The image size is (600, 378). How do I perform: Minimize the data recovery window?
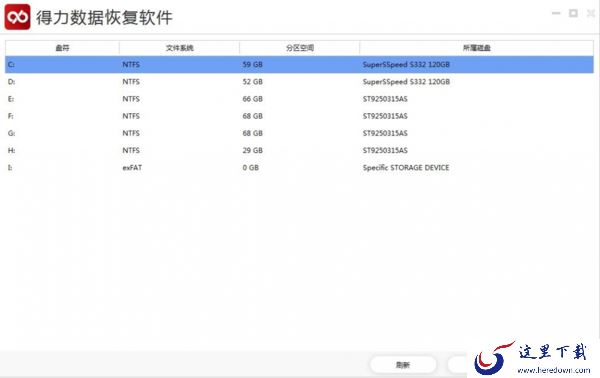(x=556, y=13)
